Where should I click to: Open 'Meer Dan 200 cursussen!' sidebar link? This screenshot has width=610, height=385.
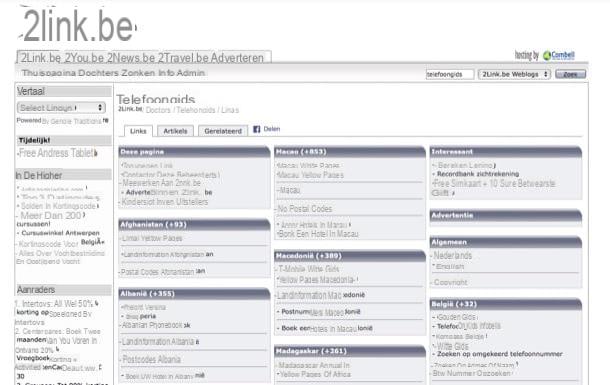[x=51, y=219]
